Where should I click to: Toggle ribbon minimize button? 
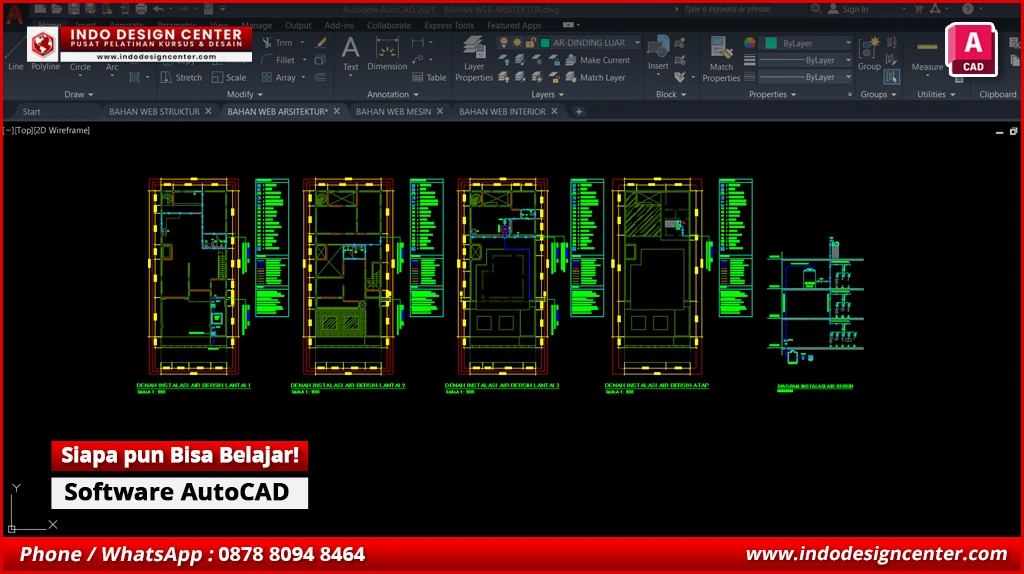point(569,25)
